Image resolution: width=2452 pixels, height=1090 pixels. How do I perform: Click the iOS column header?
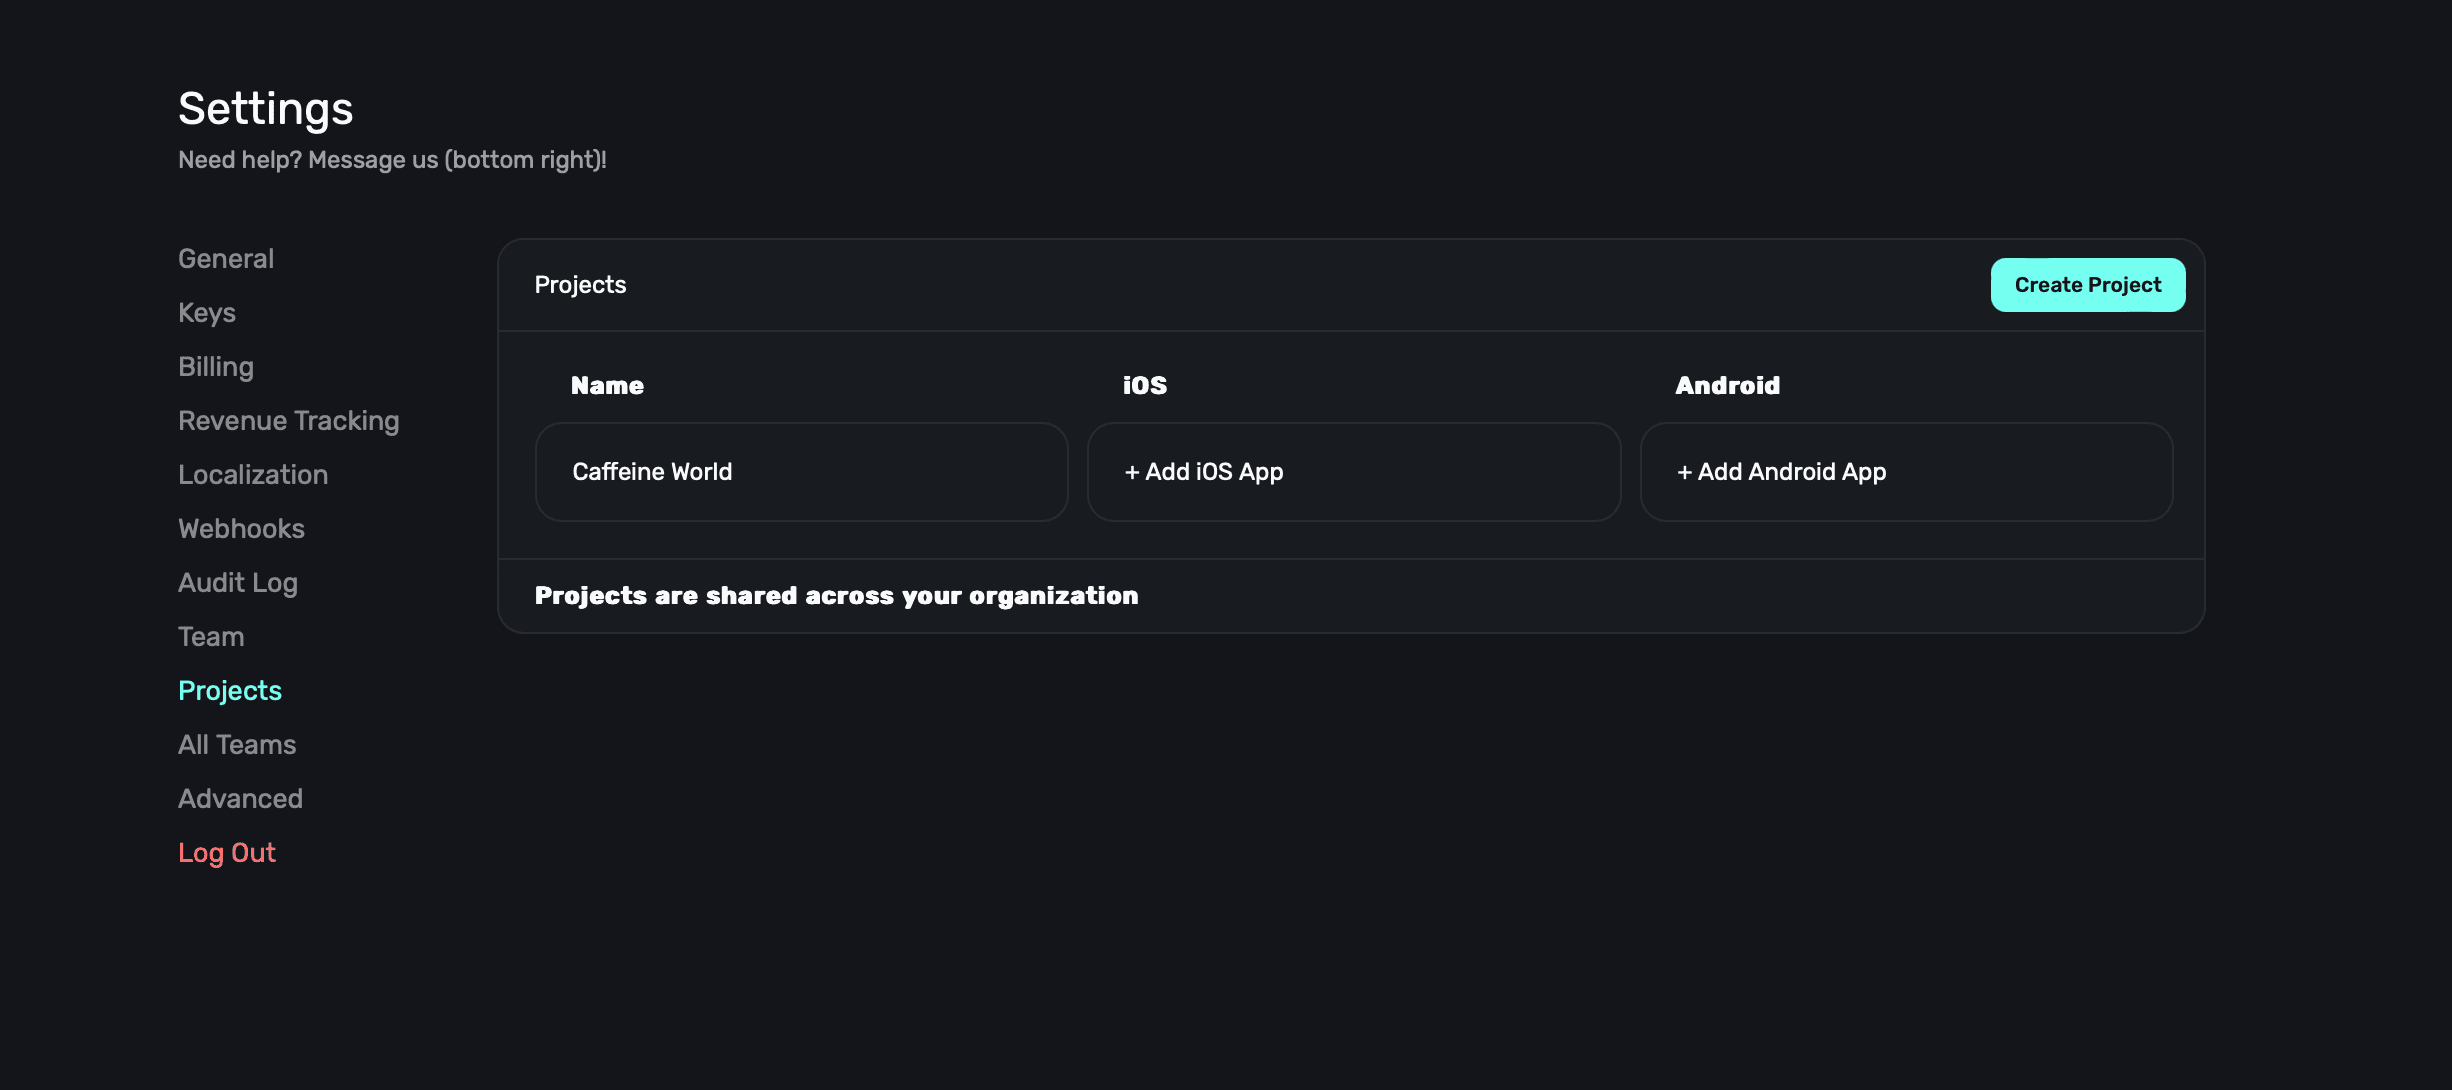(1145, 386)
